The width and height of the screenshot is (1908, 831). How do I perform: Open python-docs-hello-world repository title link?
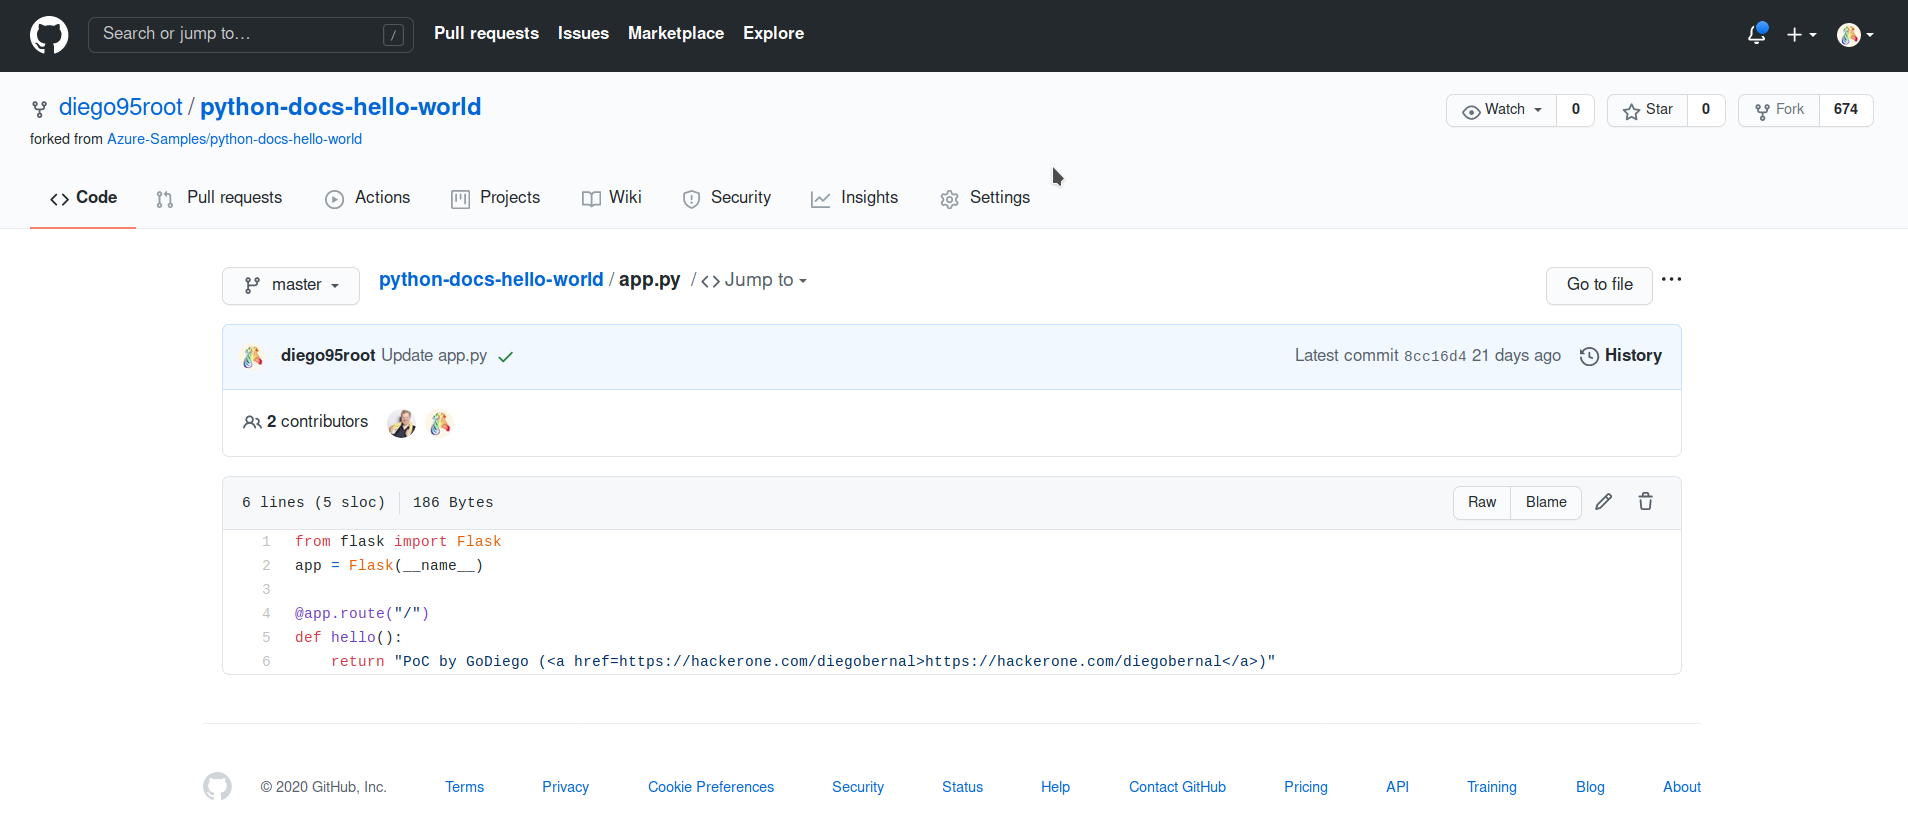pyautogui.click(x=340, y=107)
